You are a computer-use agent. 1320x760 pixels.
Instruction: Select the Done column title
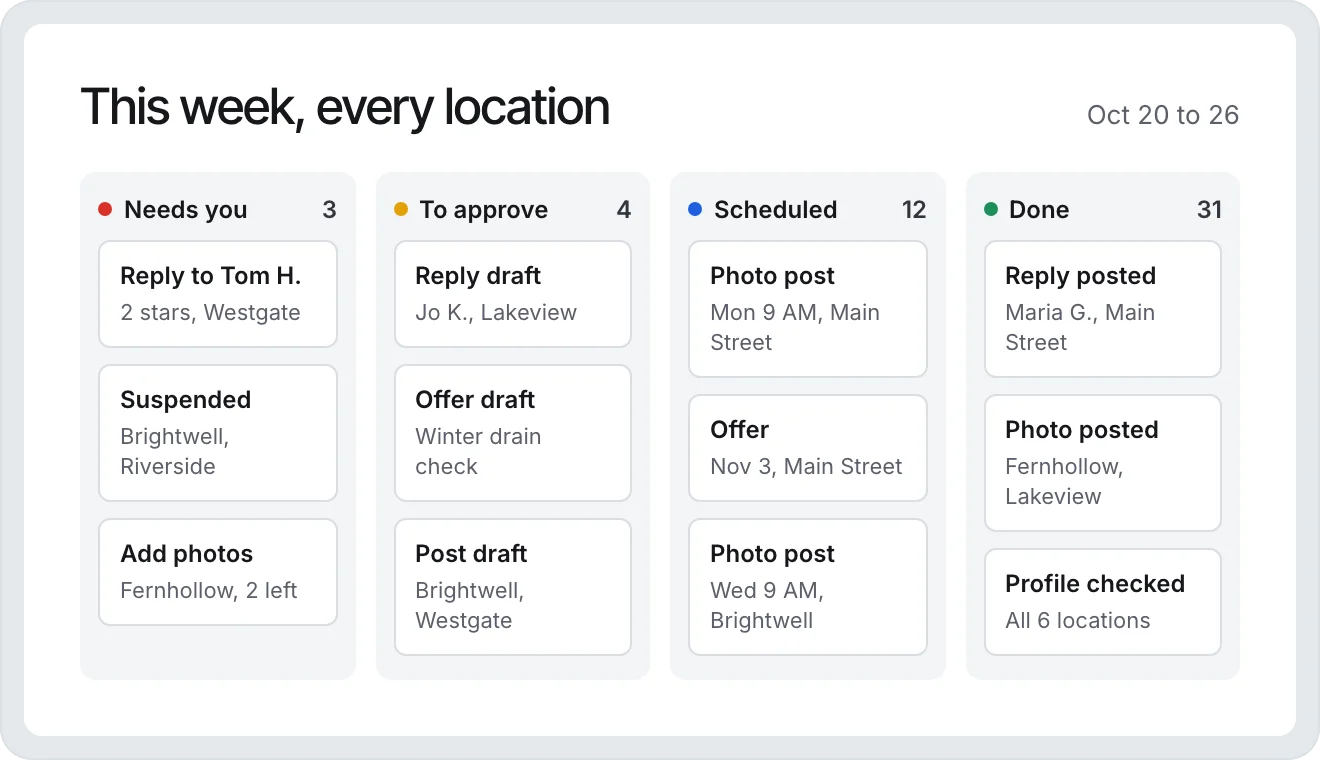pos(1039,210)
